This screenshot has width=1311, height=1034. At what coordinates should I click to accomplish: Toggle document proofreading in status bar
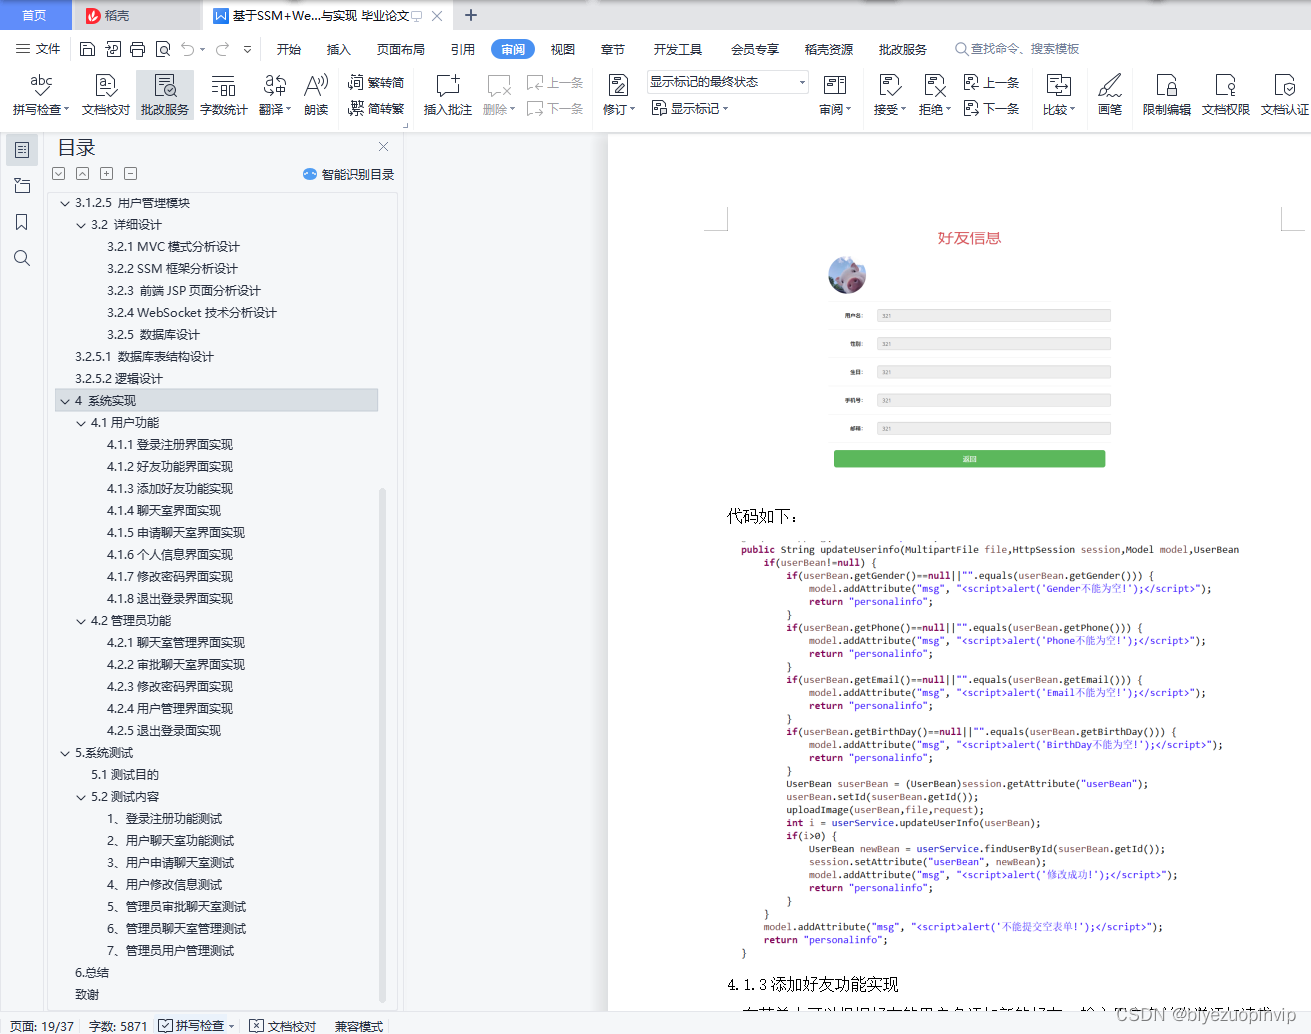(x=283, y=1025)
